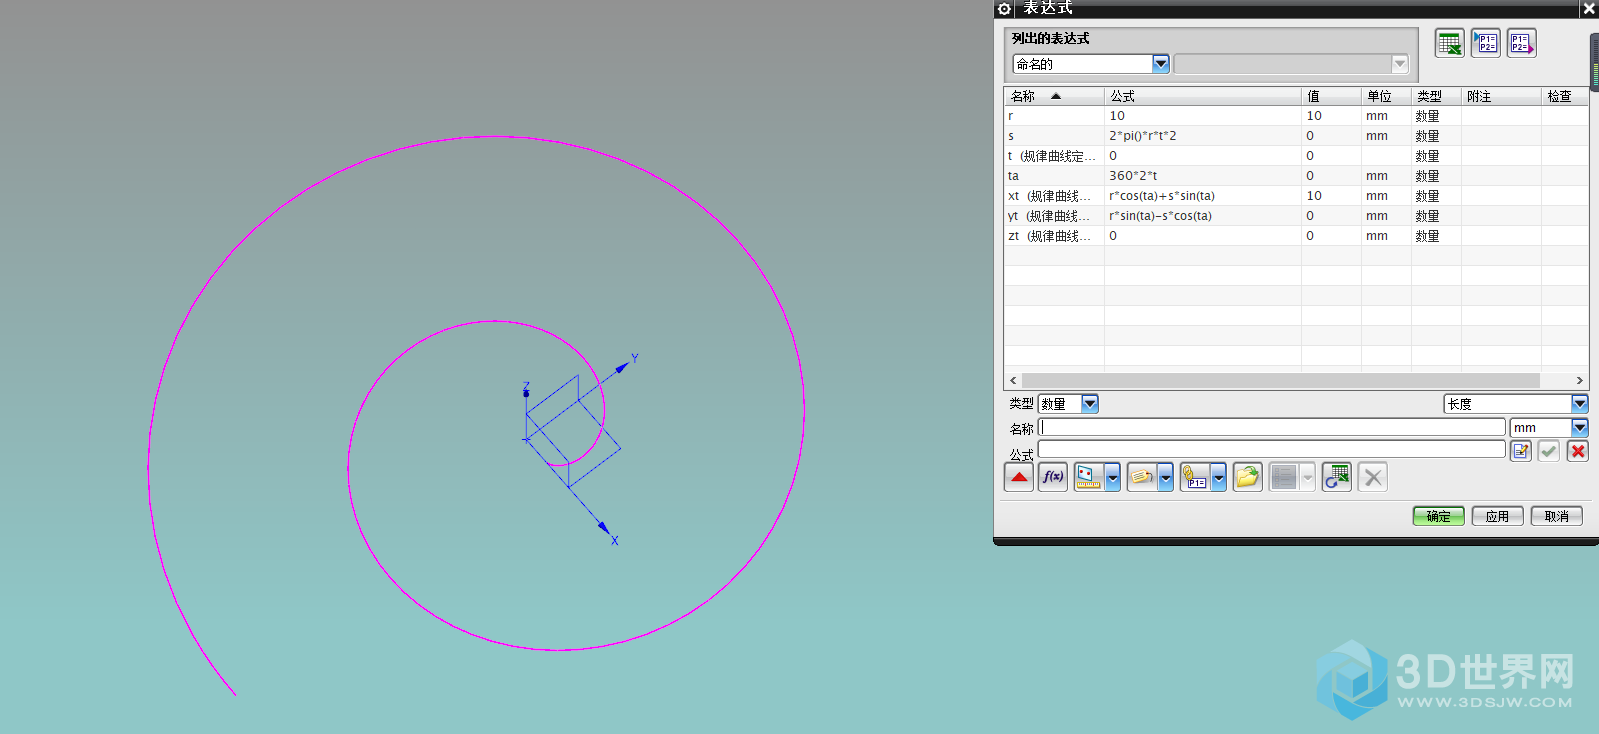Image resolution: width=1599 pixels, height=734 pixels.
Task: Click the reference attribute tag icon
Action: pyautogui.click(x=1141, y=477)
